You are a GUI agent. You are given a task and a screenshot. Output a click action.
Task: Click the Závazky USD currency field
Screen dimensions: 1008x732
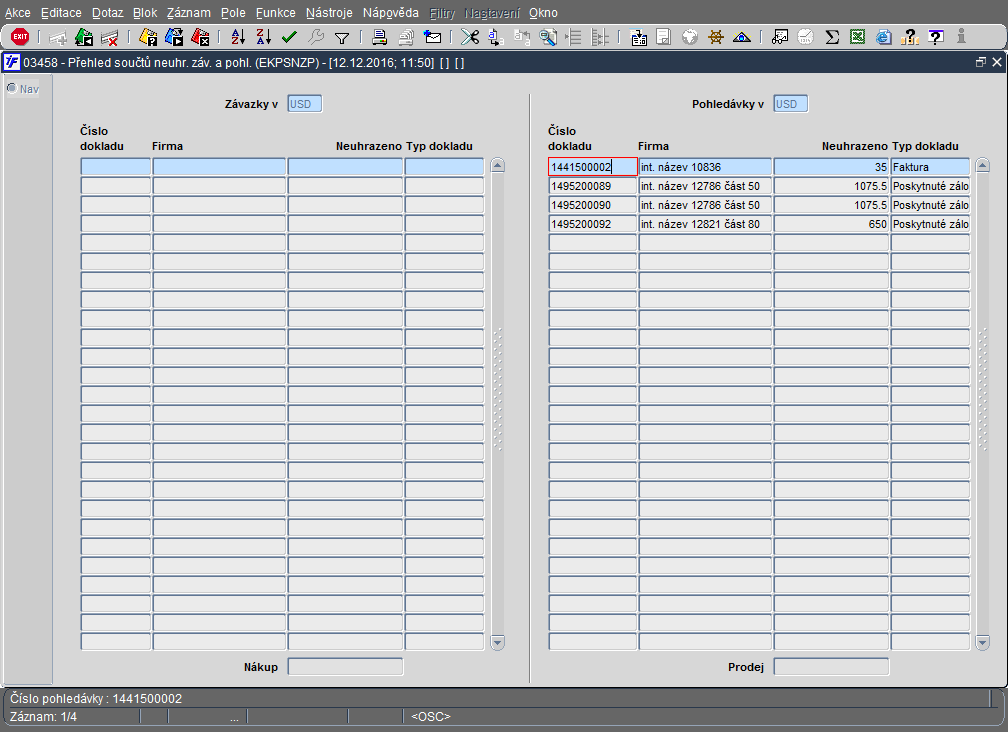tap(305, 104)
